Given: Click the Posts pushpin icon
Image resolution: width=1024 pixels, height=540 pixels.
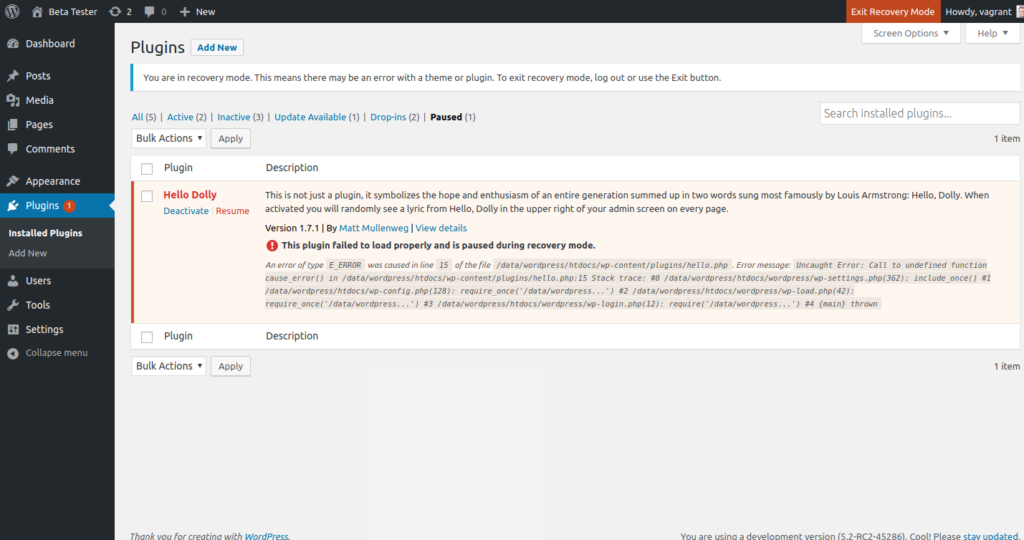Looking at the screenshot, I should click(x=13, y=76).
